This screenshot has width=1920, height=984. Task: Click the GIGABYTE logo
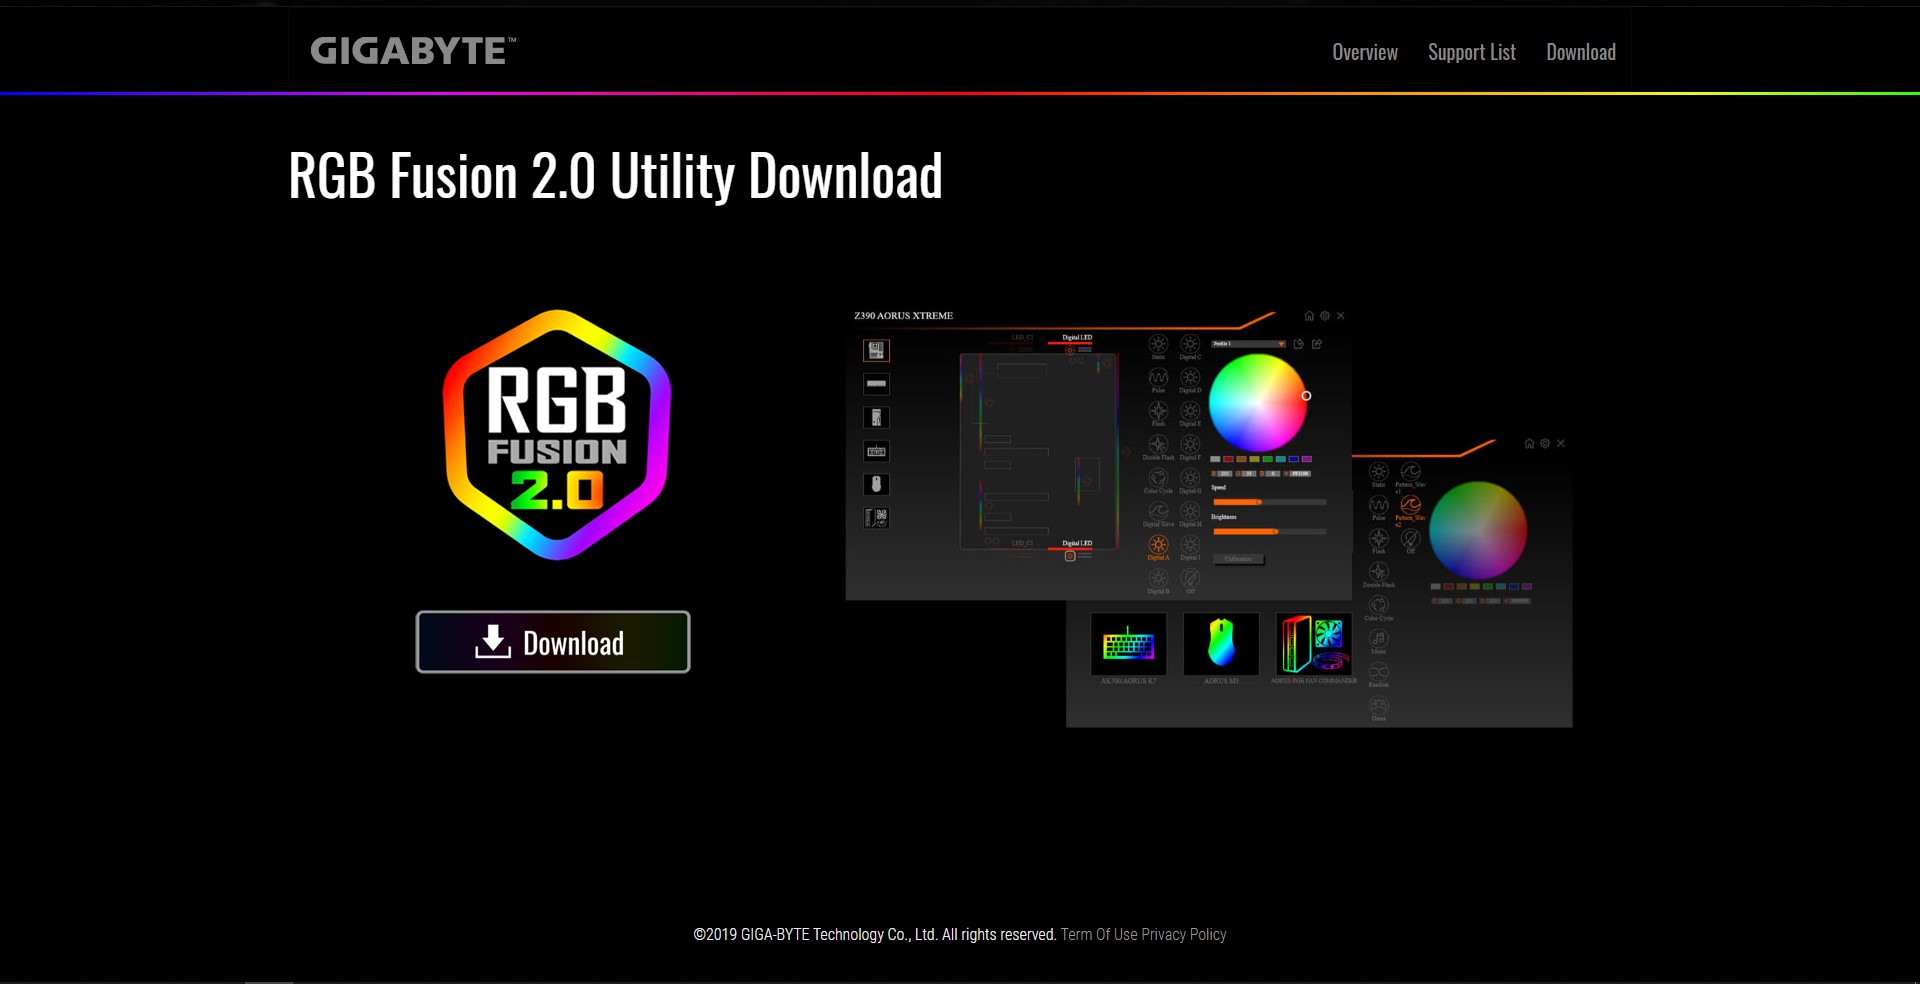tap(413, 51)
